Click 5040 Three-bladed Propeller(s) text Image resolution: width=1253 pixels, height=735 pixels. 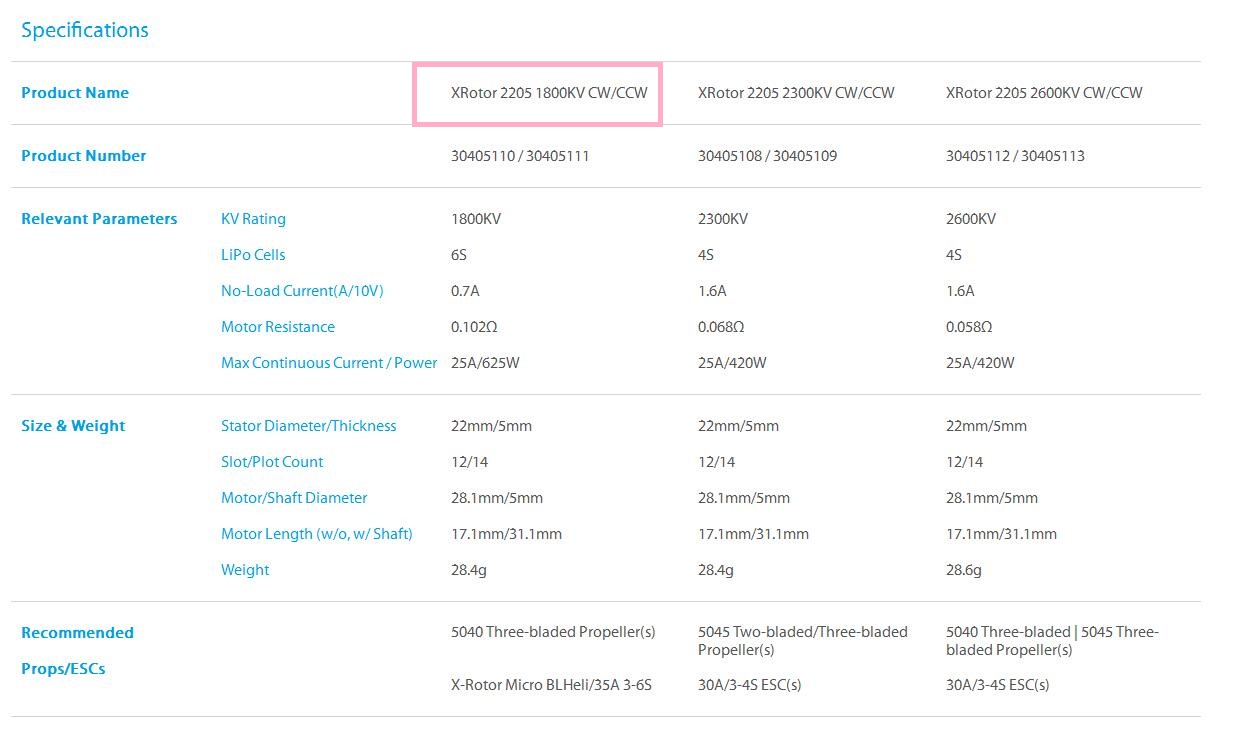point(553,632)
